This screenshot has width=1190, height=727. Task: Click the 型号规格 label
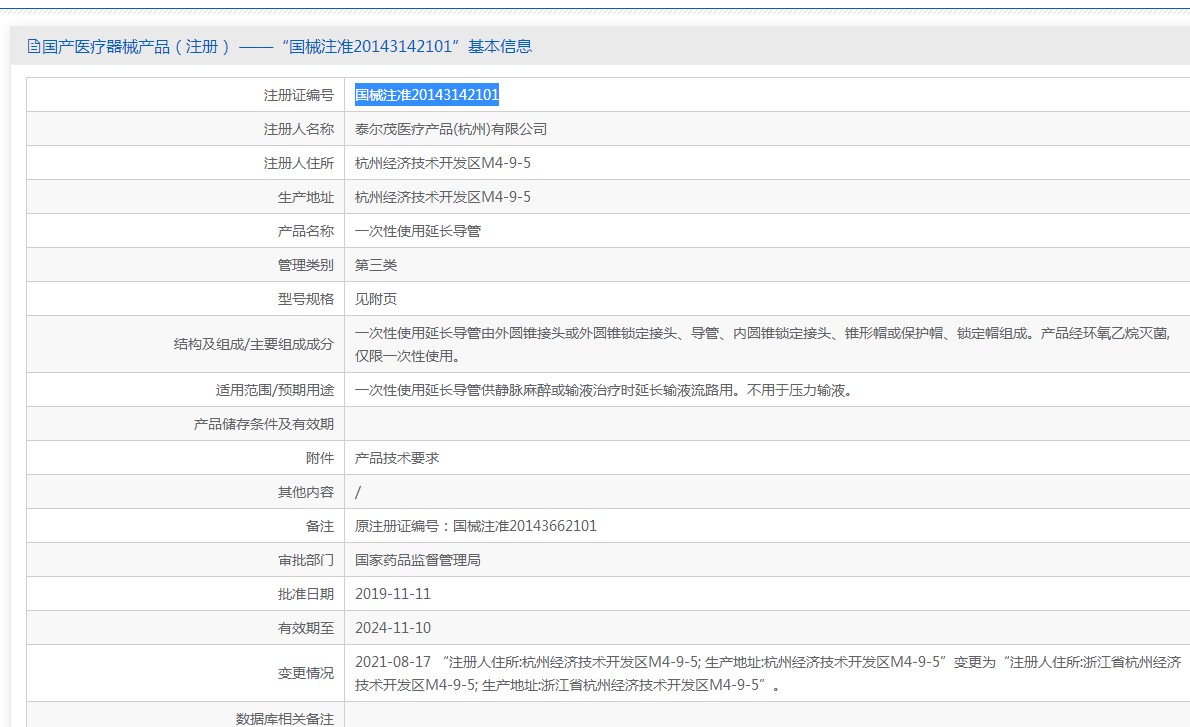pyautogui.click(x=305, y=299)
